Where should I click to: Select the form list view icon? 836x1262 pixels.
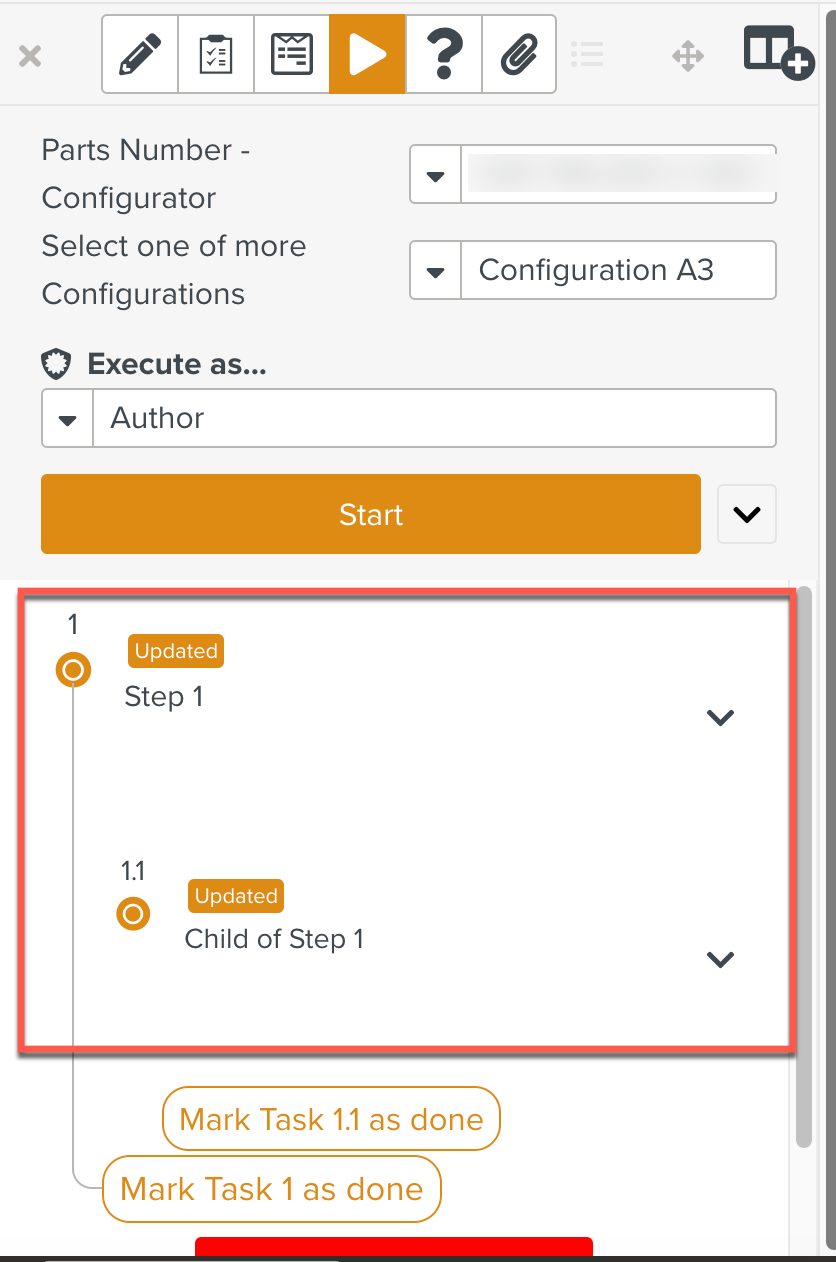tap(292, 55)
